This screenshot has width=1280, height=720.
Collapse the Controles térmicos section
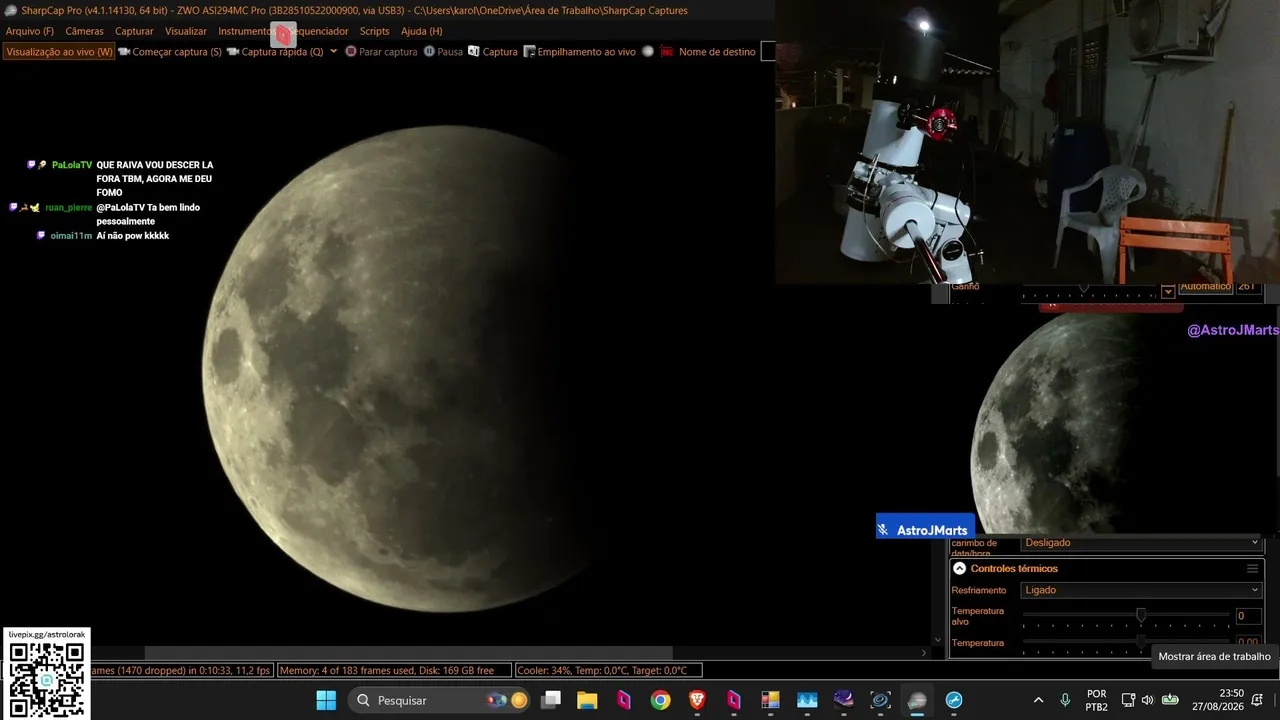pyautogui.click(x=960, y=568)
